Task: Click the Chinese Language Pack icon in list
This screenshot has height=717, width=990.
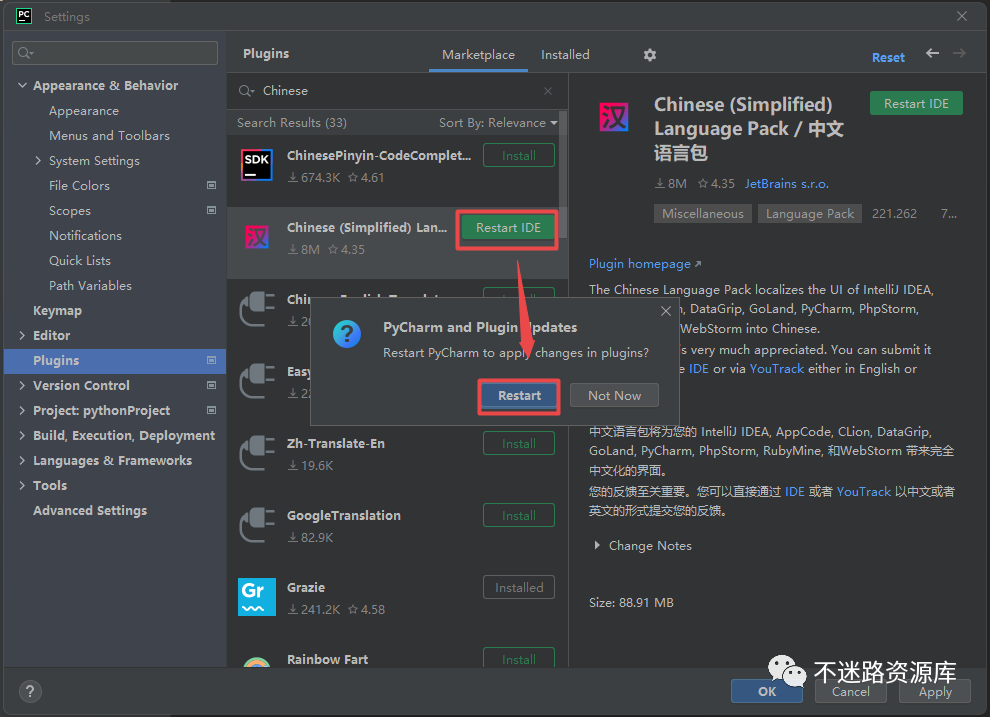Action: tap(257, 238)
